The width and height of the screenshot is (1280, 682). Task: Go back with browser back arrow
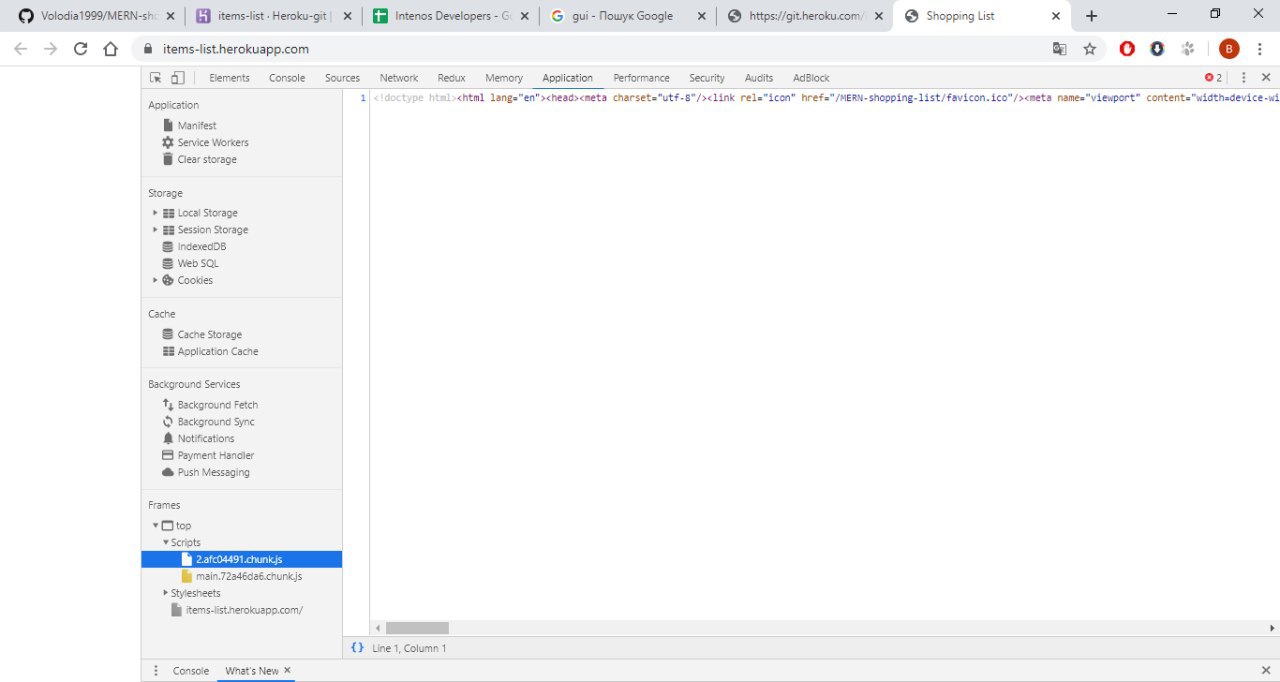click(x=22, y=49)
